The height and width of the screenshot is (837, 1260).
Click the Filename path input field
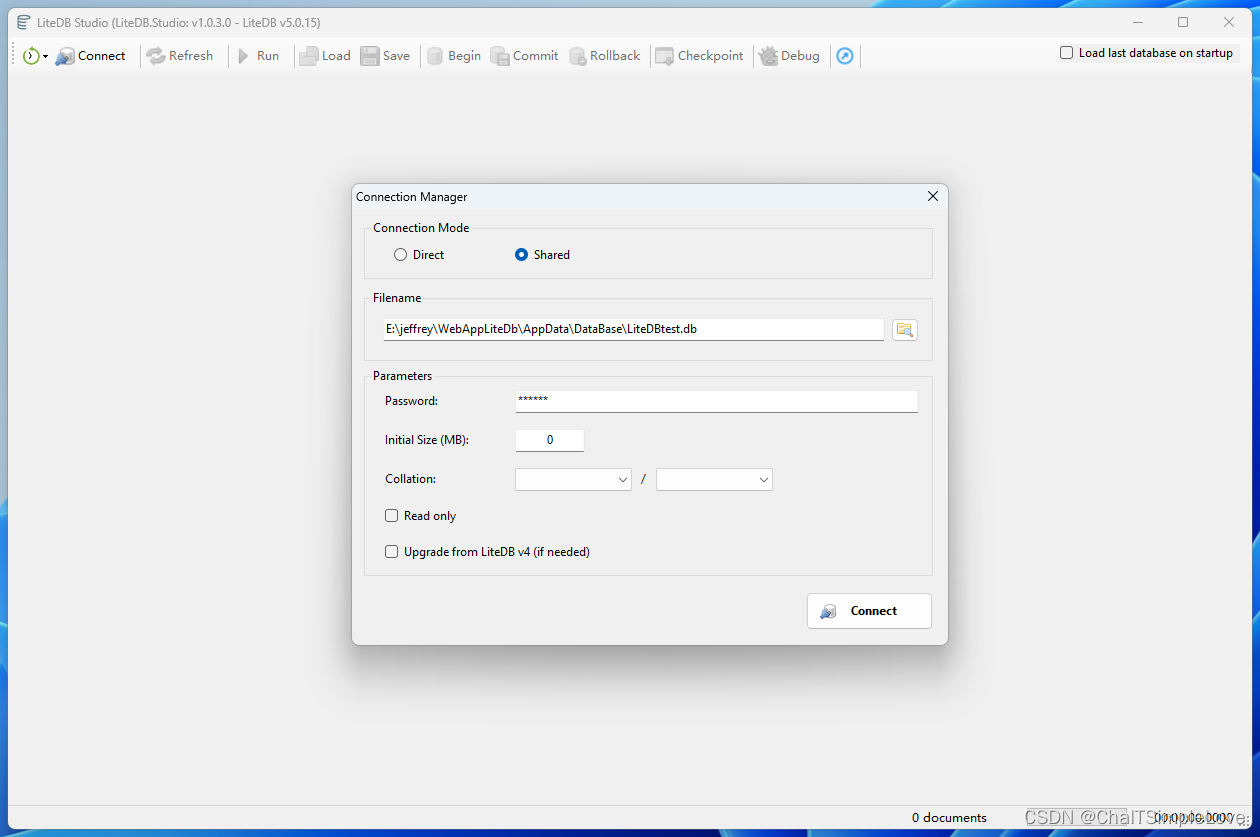(x=634, y=329)
